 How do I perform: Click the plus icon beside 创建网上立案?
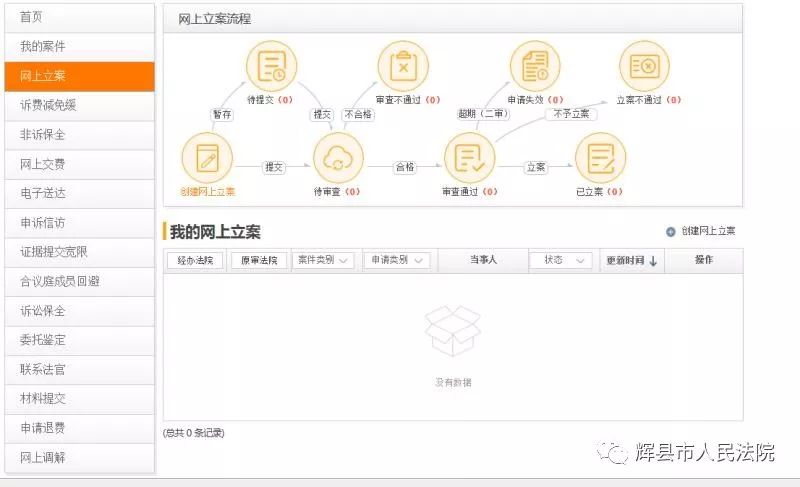[670, 231]
